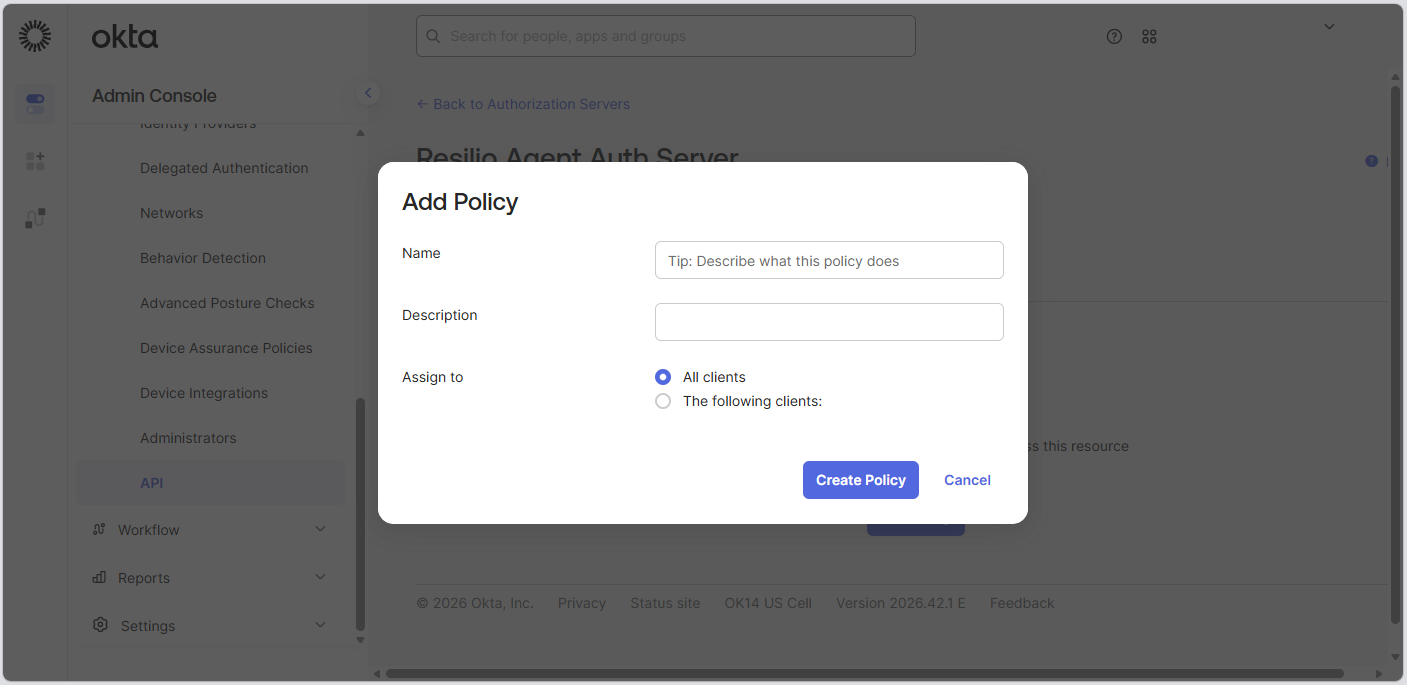
Task: Open the Privacy footer link
Action: coord(582,603)
